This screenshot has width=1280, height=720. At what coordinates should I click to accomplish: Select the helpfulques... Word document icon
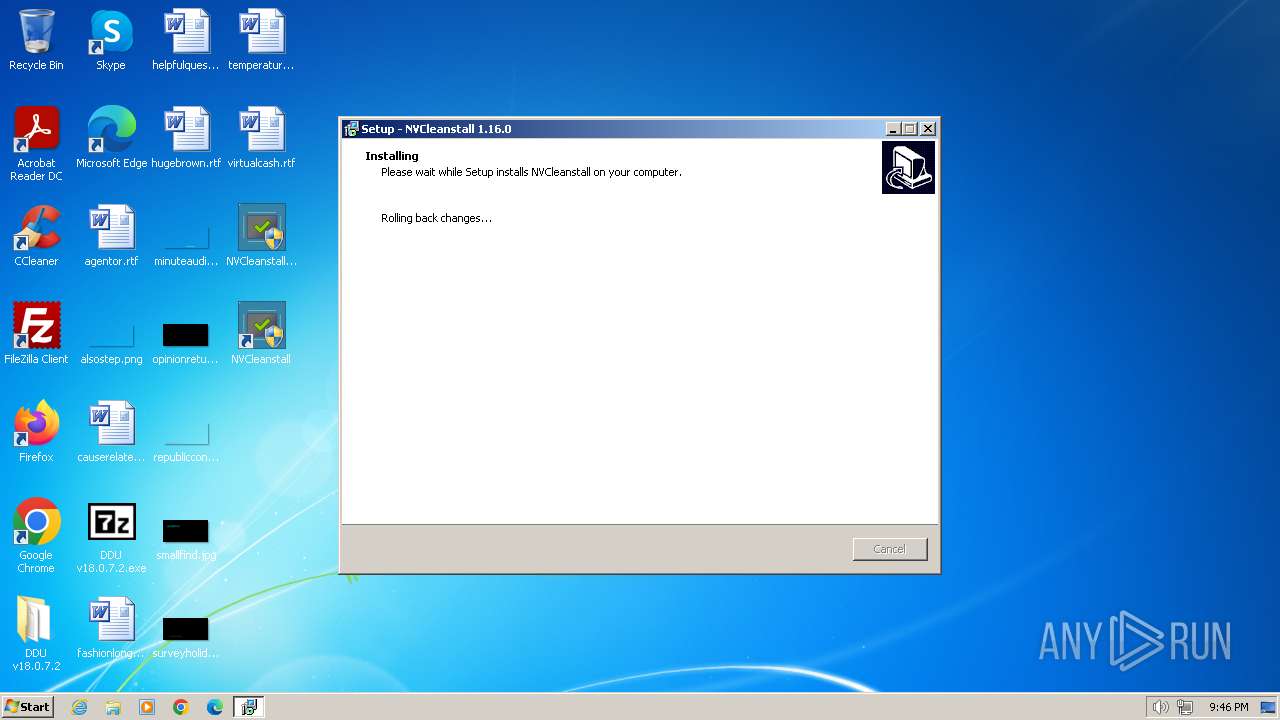click(x=186, y=40)
